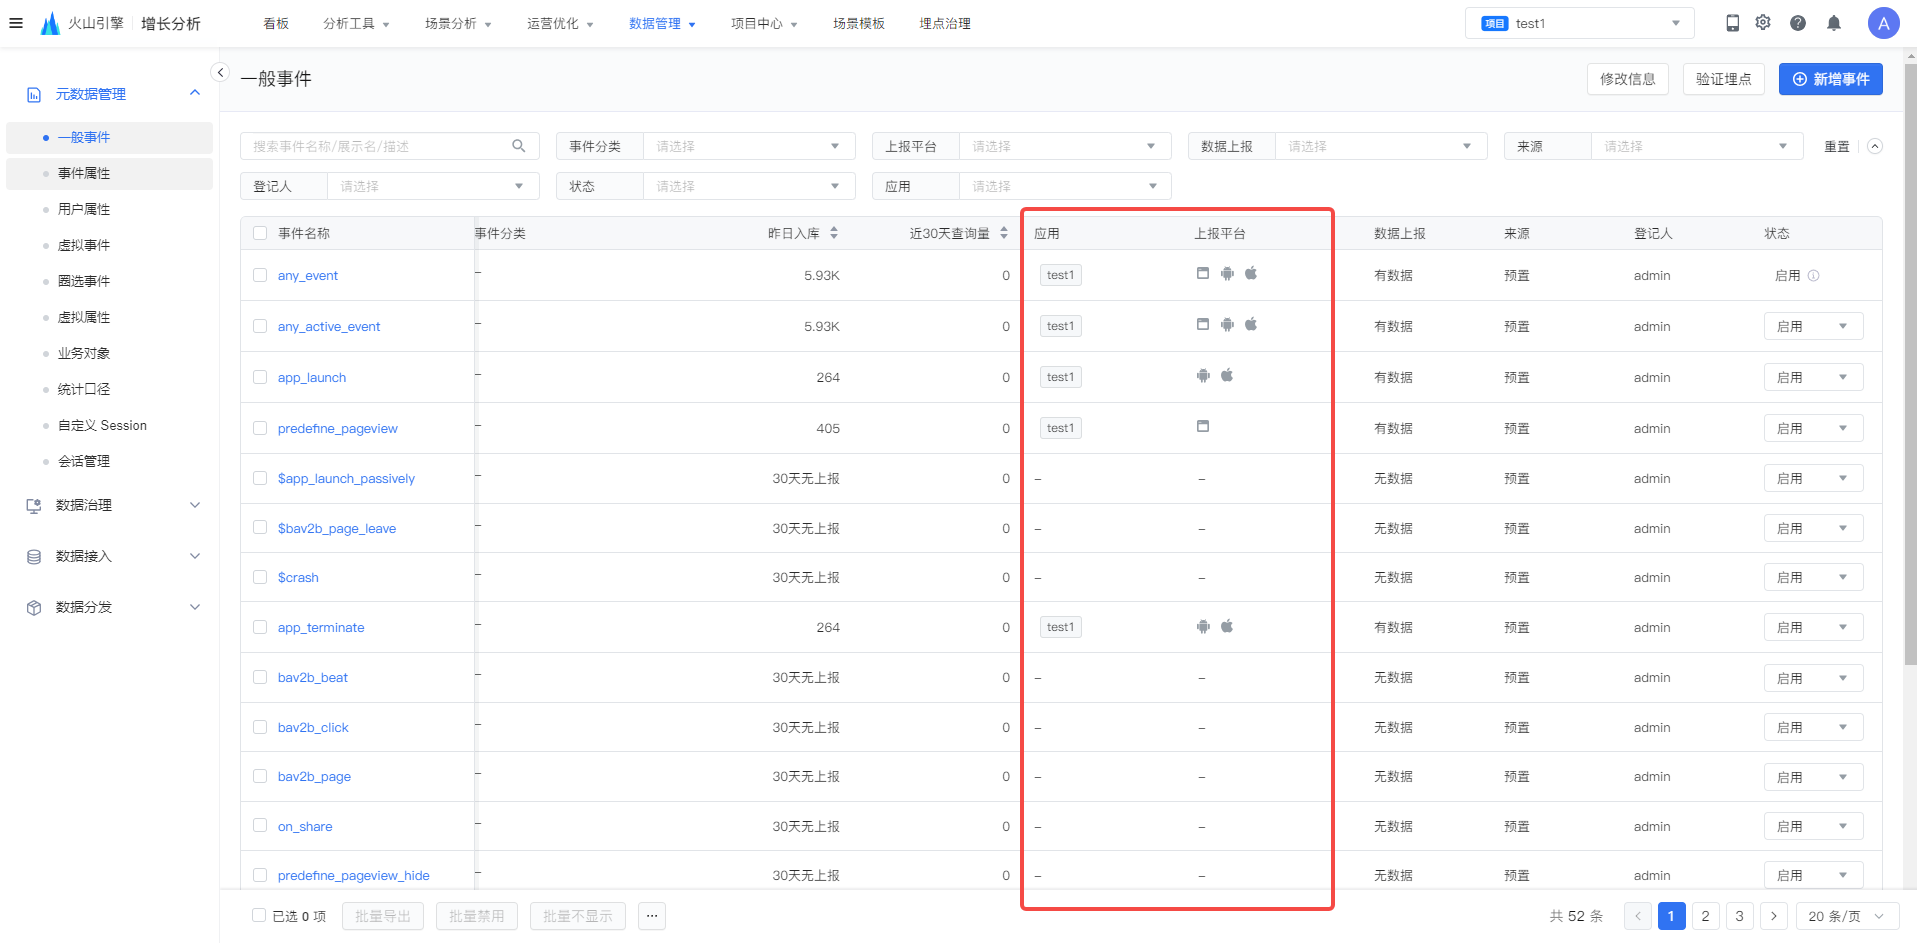Click the info icon beside any_event status
1917x943 pixels.
[x=1814, y=276]
